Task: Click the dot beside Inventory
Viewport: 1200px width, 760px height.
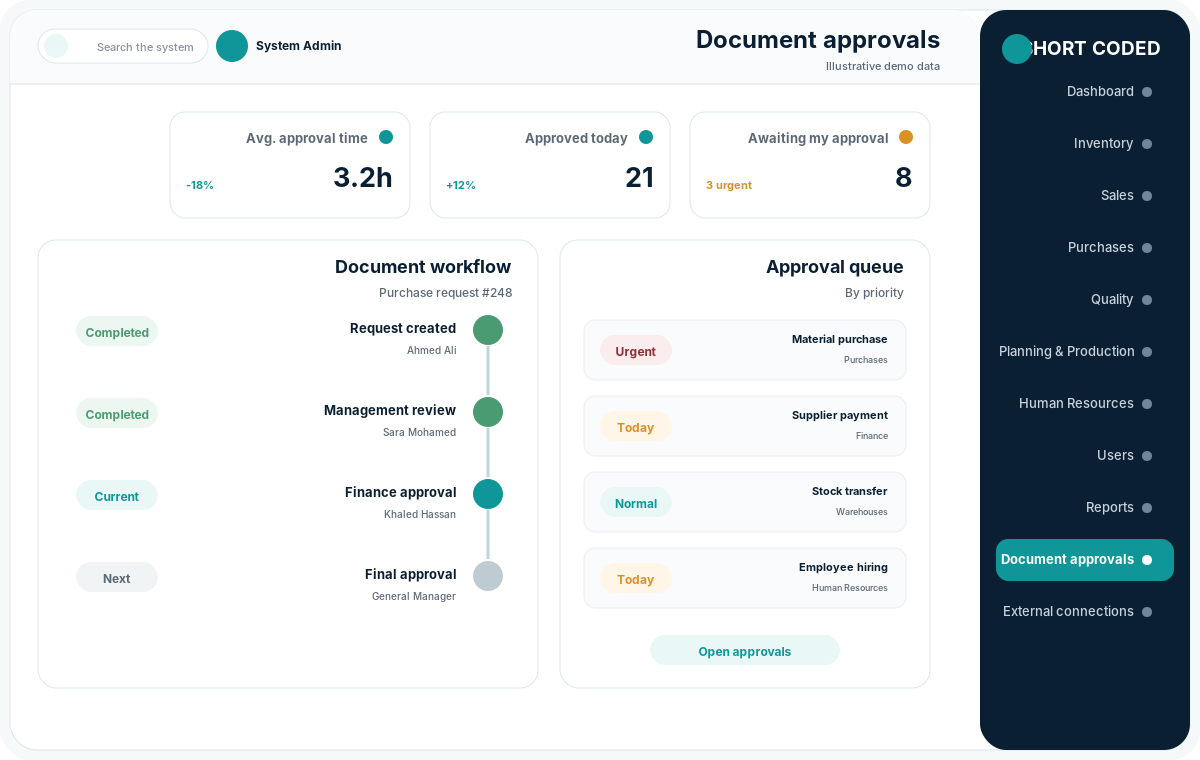Action: [x=1147, y=144]
